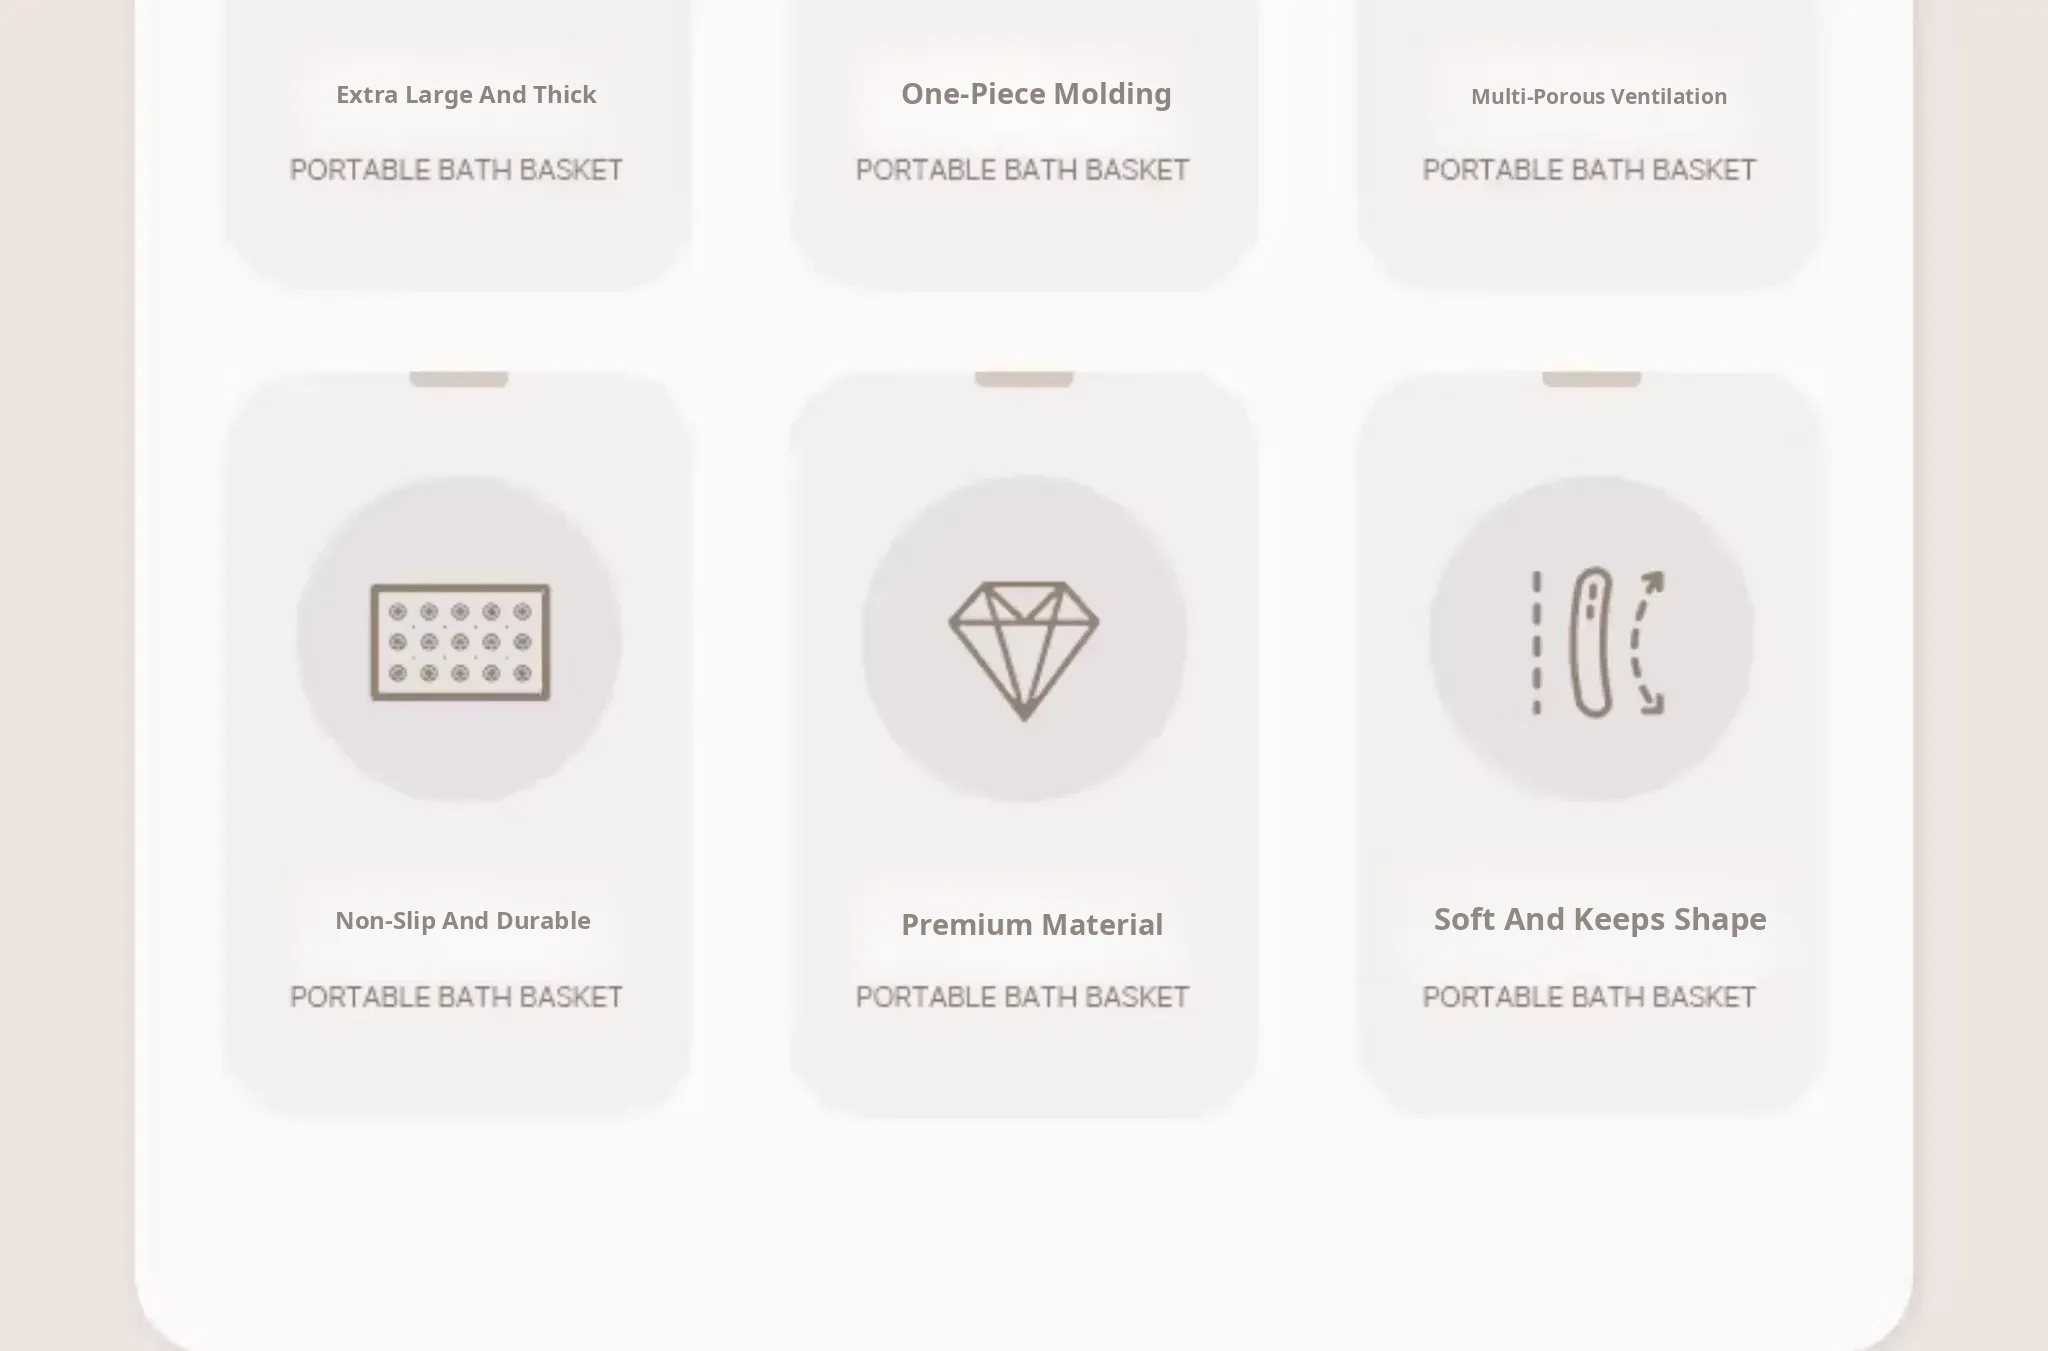The image size is (2048, 1351).
Task: Click Portable Bath Basket under Non-Slip And Durable
Action: (456, 997)
